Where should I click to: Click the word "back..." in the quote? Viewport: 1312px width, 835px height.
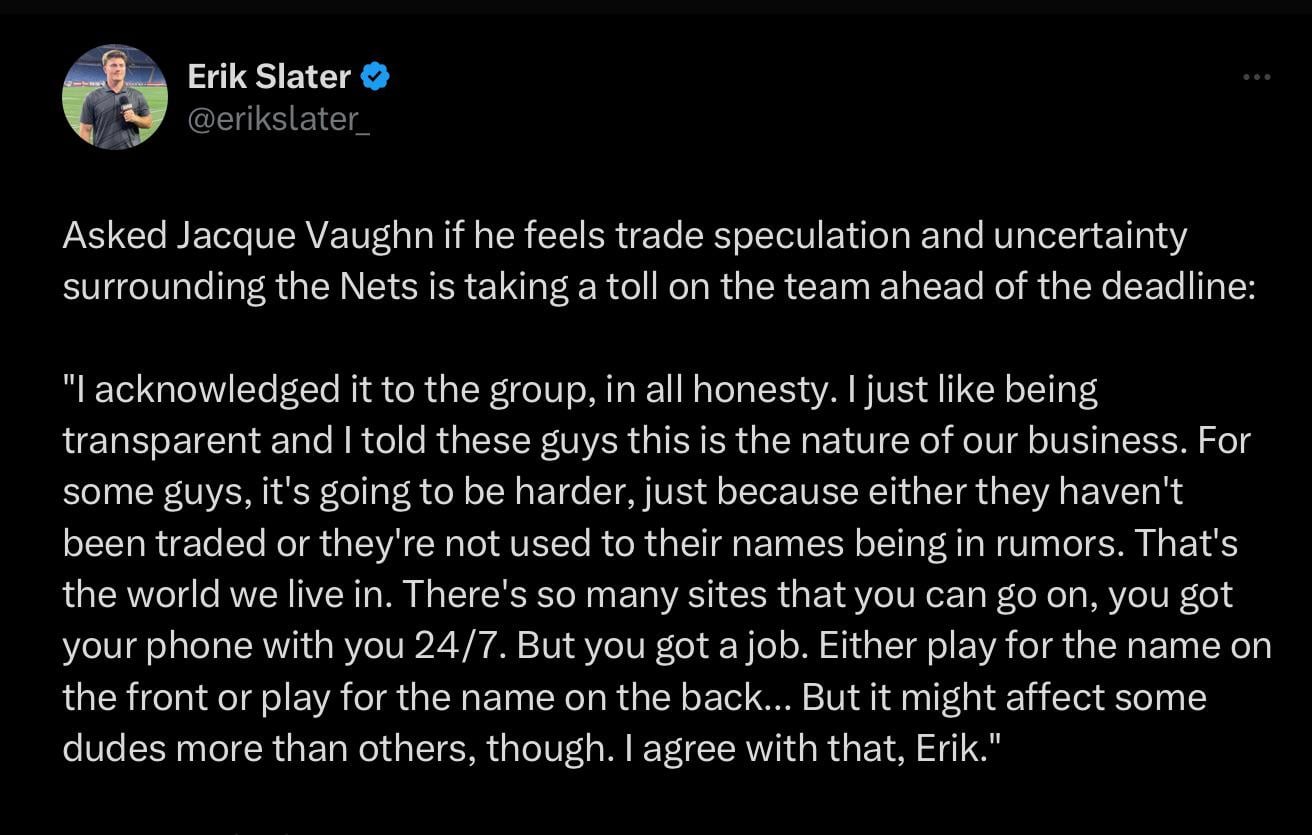click(741, 698)
